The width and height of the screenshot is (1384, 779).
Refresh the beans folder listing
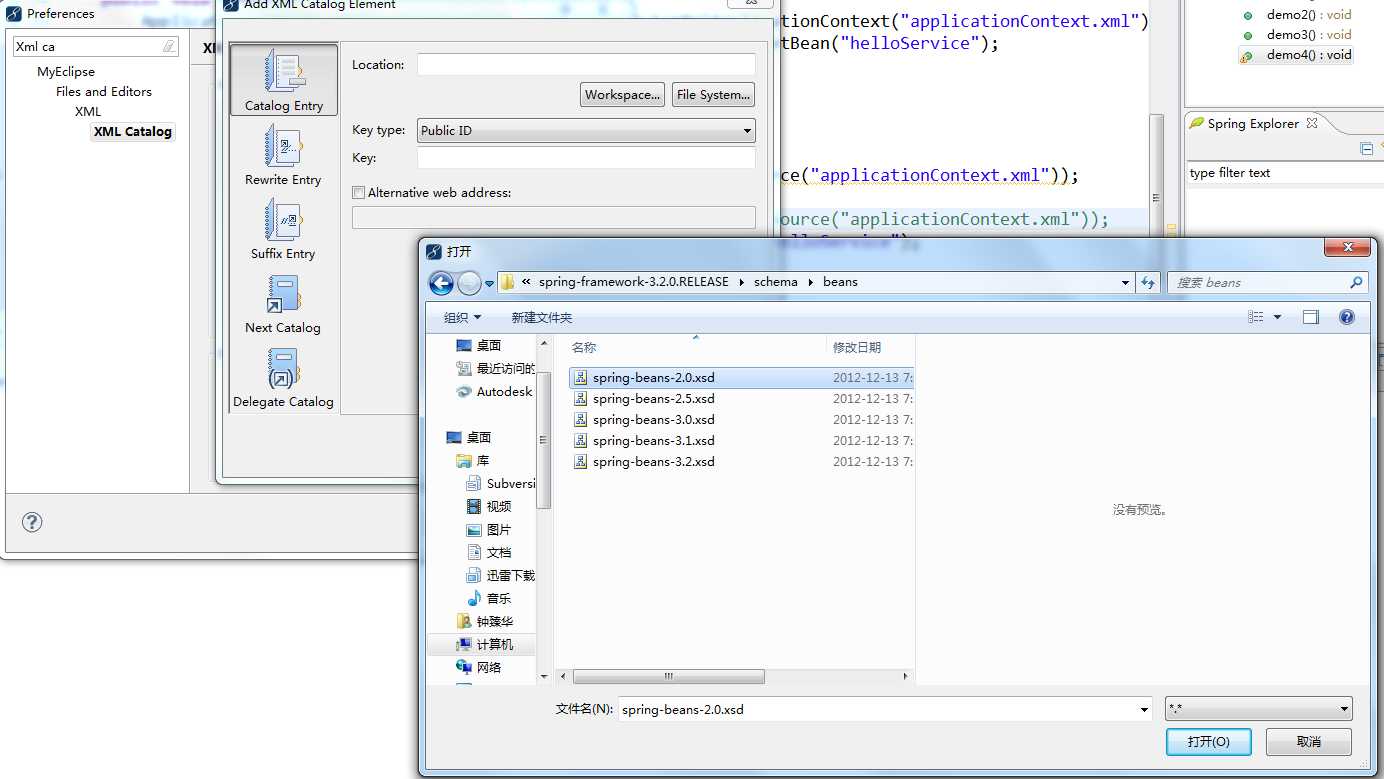pyautogui.click(x=1148, y=283)
